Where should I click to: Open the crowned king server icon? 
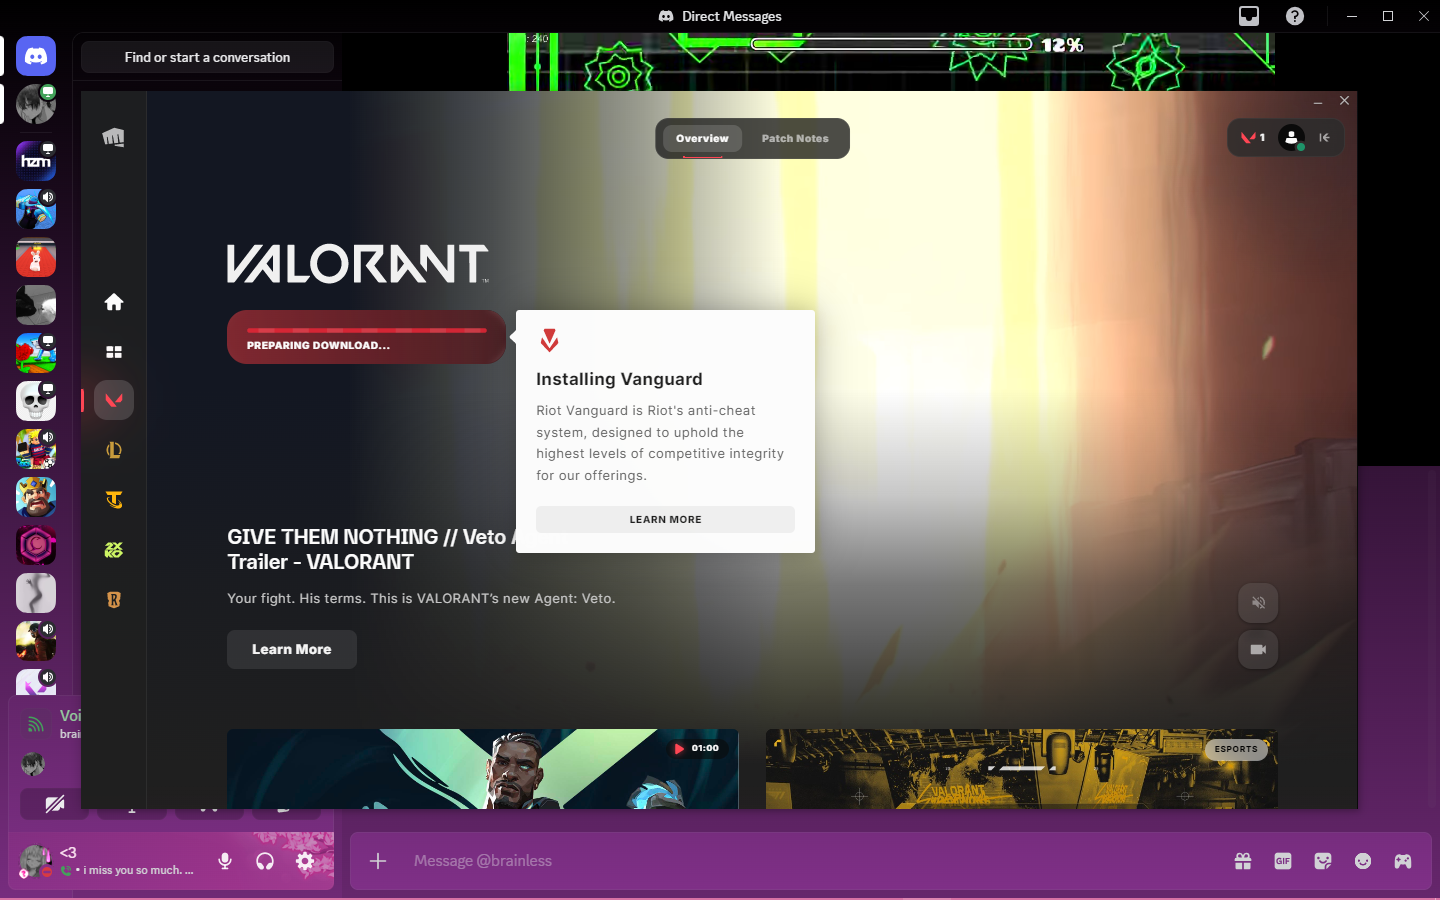pos(36,497)
